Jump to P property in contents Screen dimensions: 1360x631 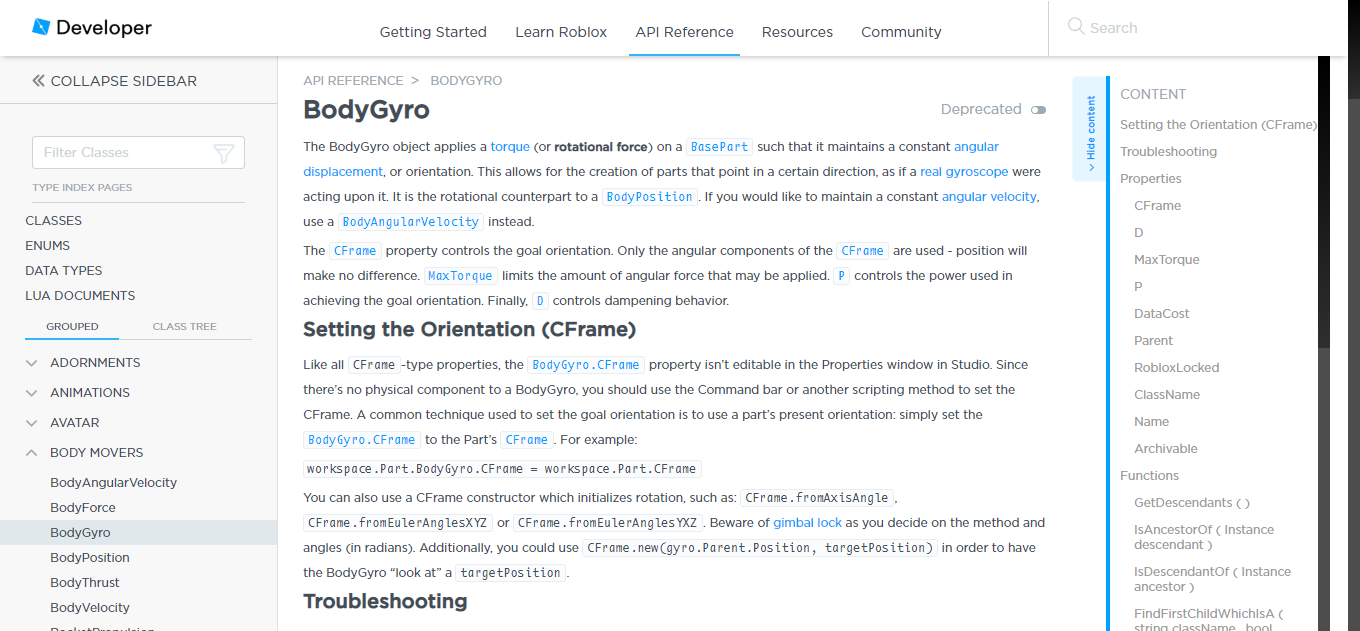point(1138,287)
